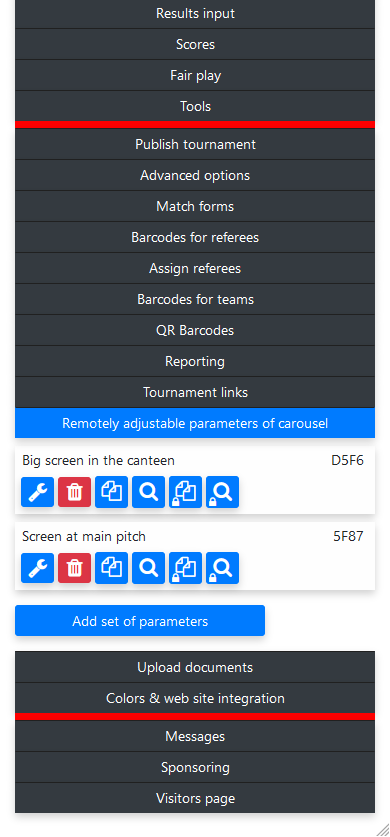
Task: Open the Publish tournament menu item
Action: point(195,145)
